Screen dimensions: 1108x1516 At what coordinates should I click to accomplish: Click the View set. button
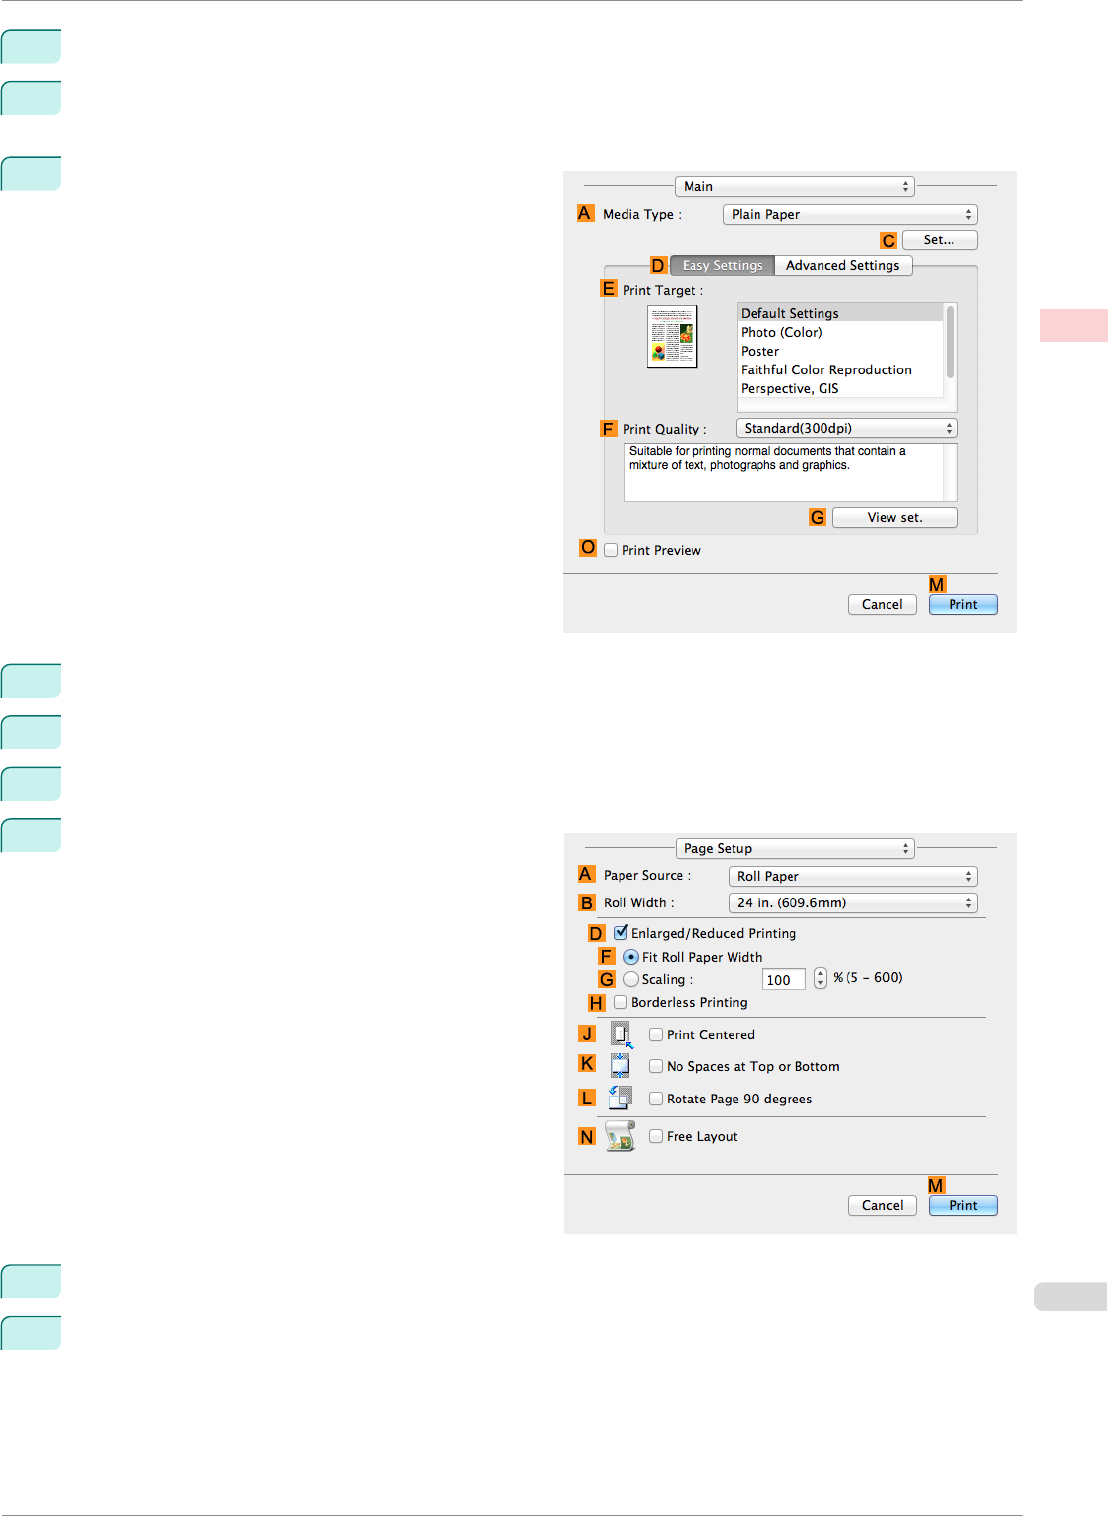tap(895, 517)
